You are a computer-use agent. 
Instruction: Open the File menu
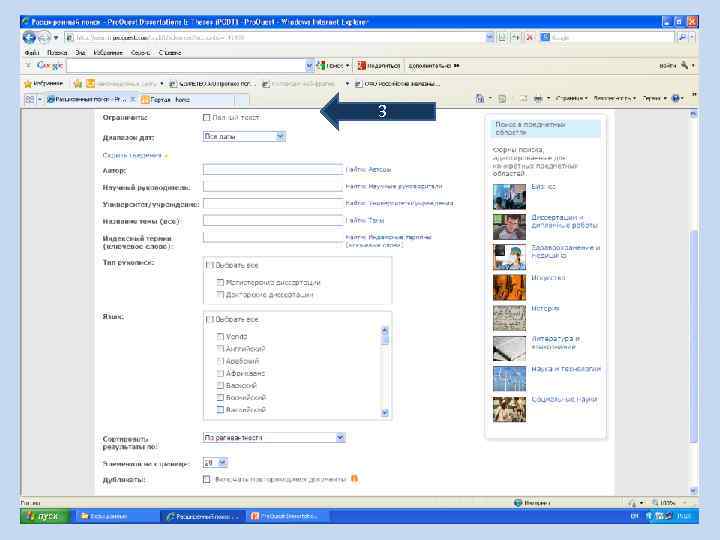[x=32, y=52]
